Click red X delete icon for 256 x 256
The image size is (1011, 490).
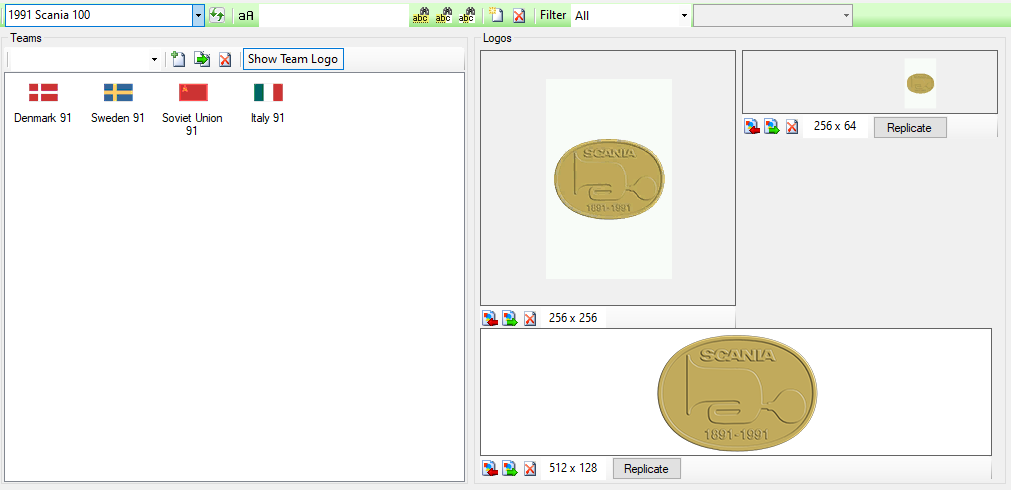click(x=530, y=318)
